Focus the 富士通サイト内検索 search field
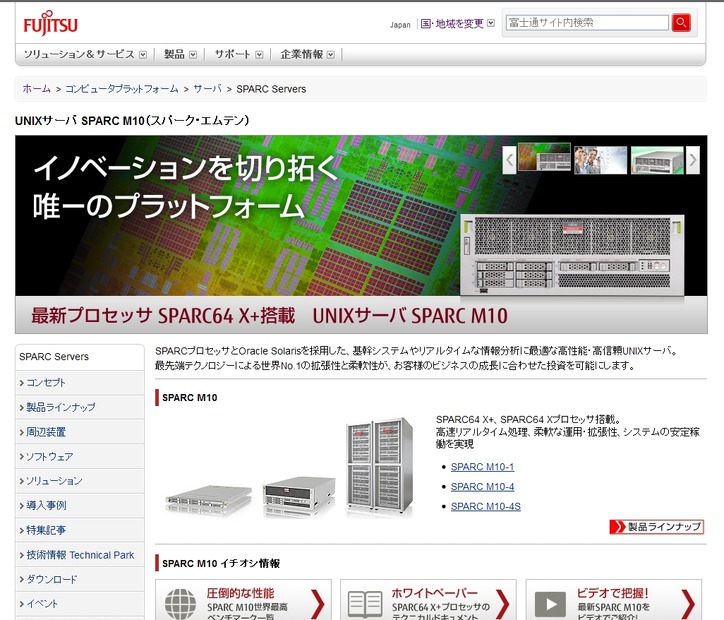The image size is (724, 620). pyautogui.click(x=587, y=22)
